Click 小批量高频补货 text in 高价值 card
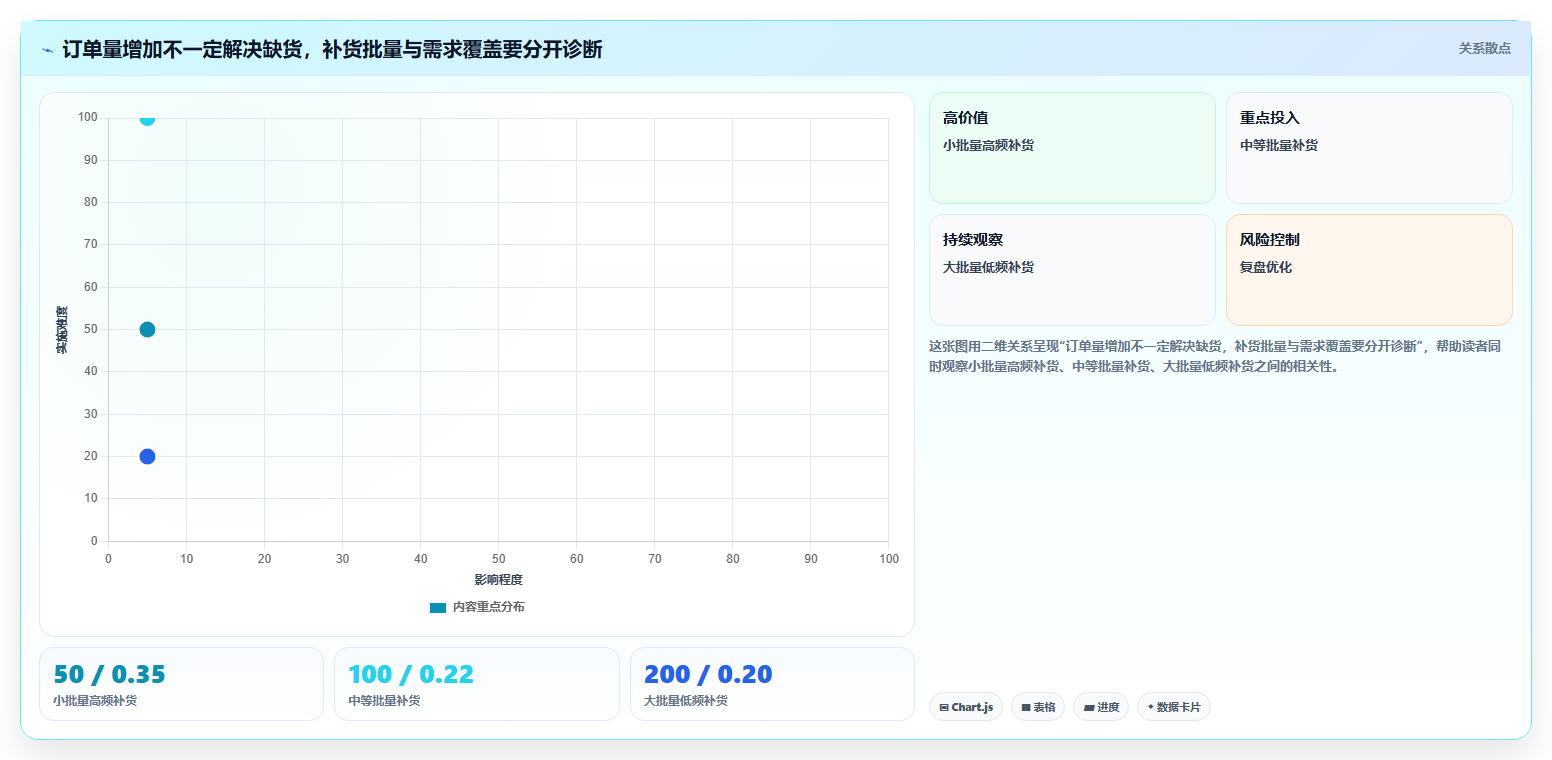 coord(988,146)
